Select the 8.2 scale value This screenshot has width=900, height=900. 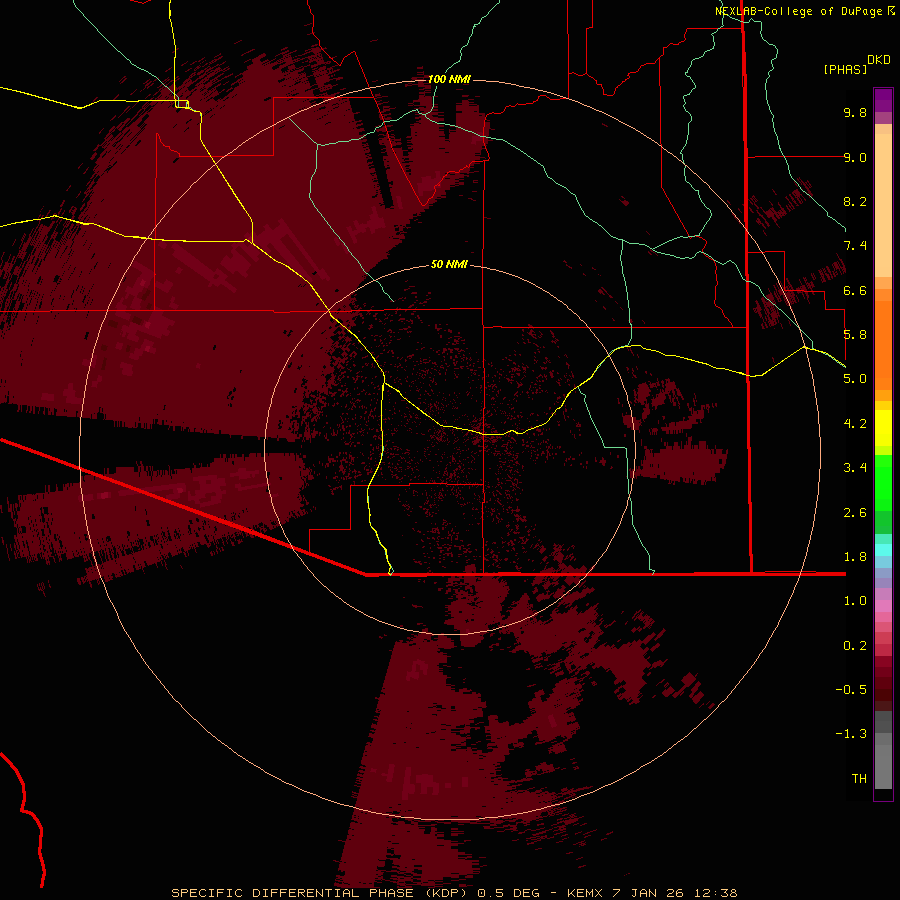pyautogui.click(x=855, y=201)
